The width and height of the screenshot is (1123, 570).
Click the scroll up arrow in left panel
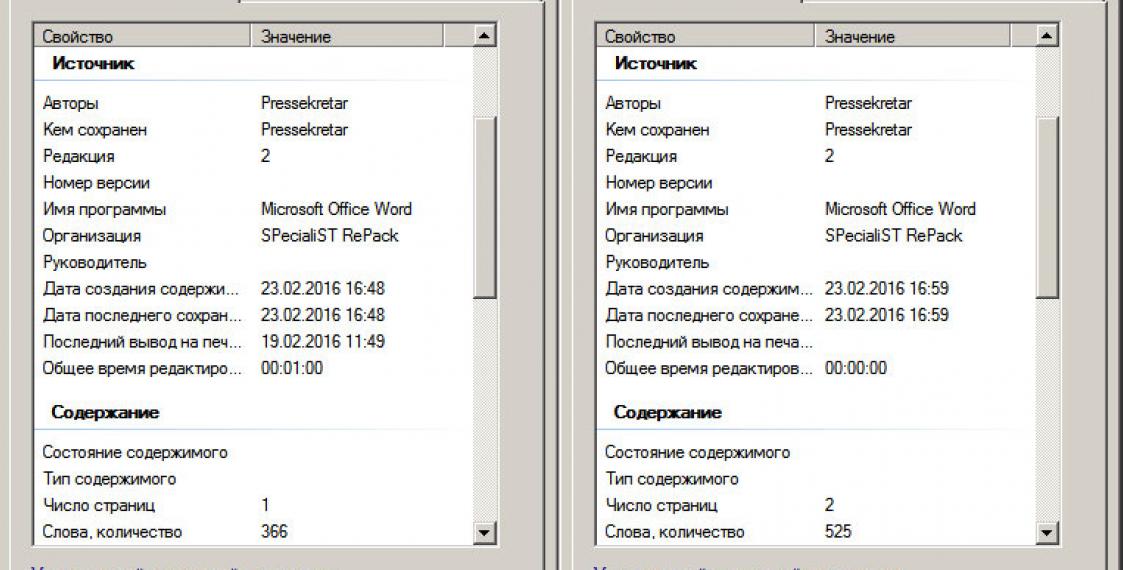click(484, 37)
